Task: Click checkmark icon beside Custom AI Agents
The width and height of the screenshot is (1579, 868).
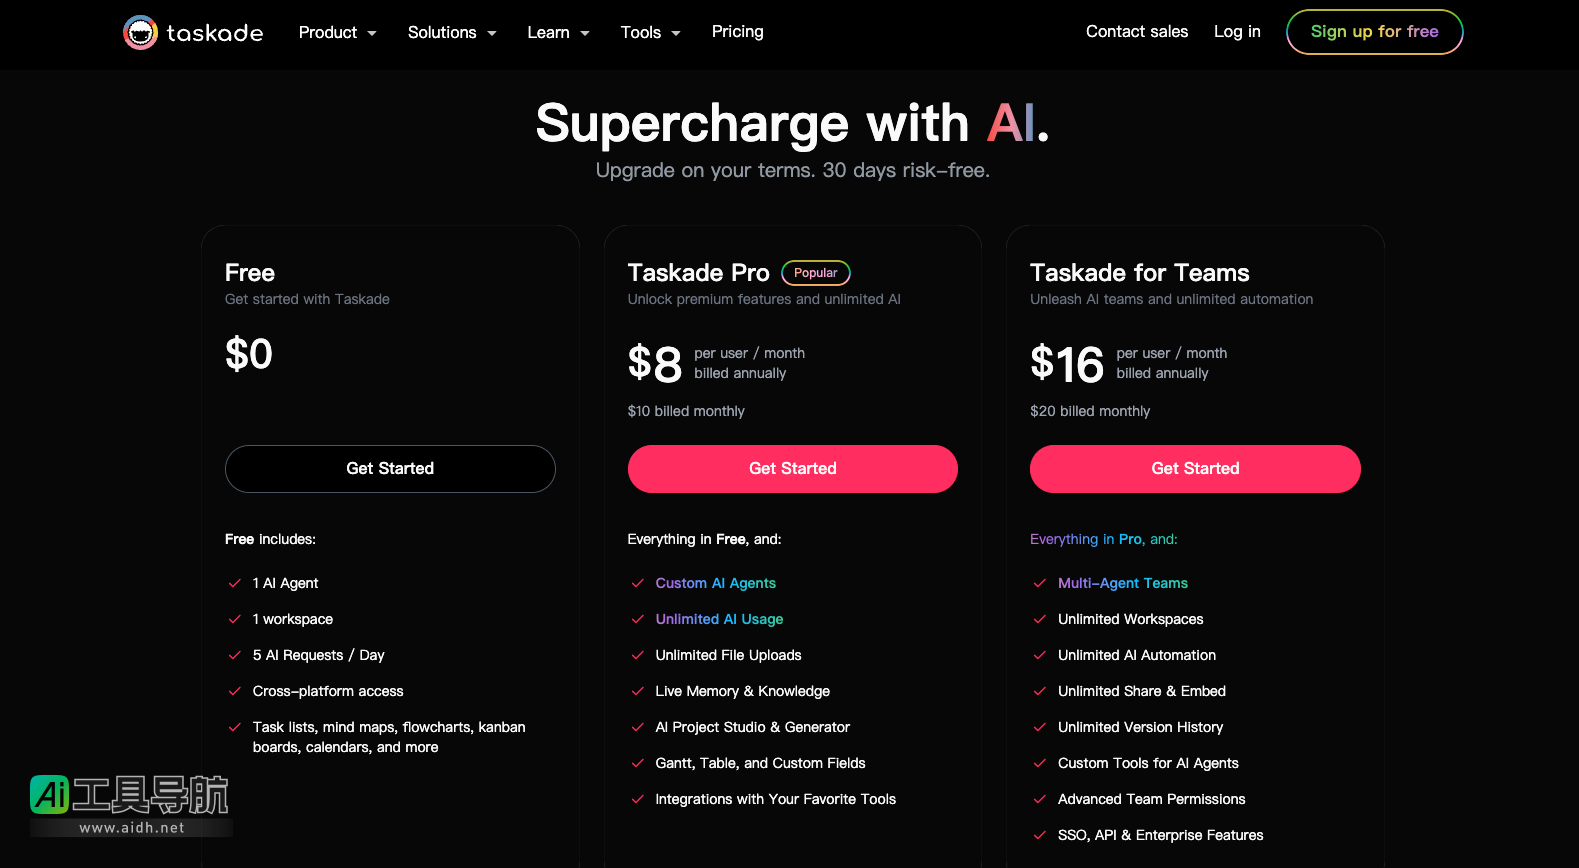Action: tap(637, 583)
